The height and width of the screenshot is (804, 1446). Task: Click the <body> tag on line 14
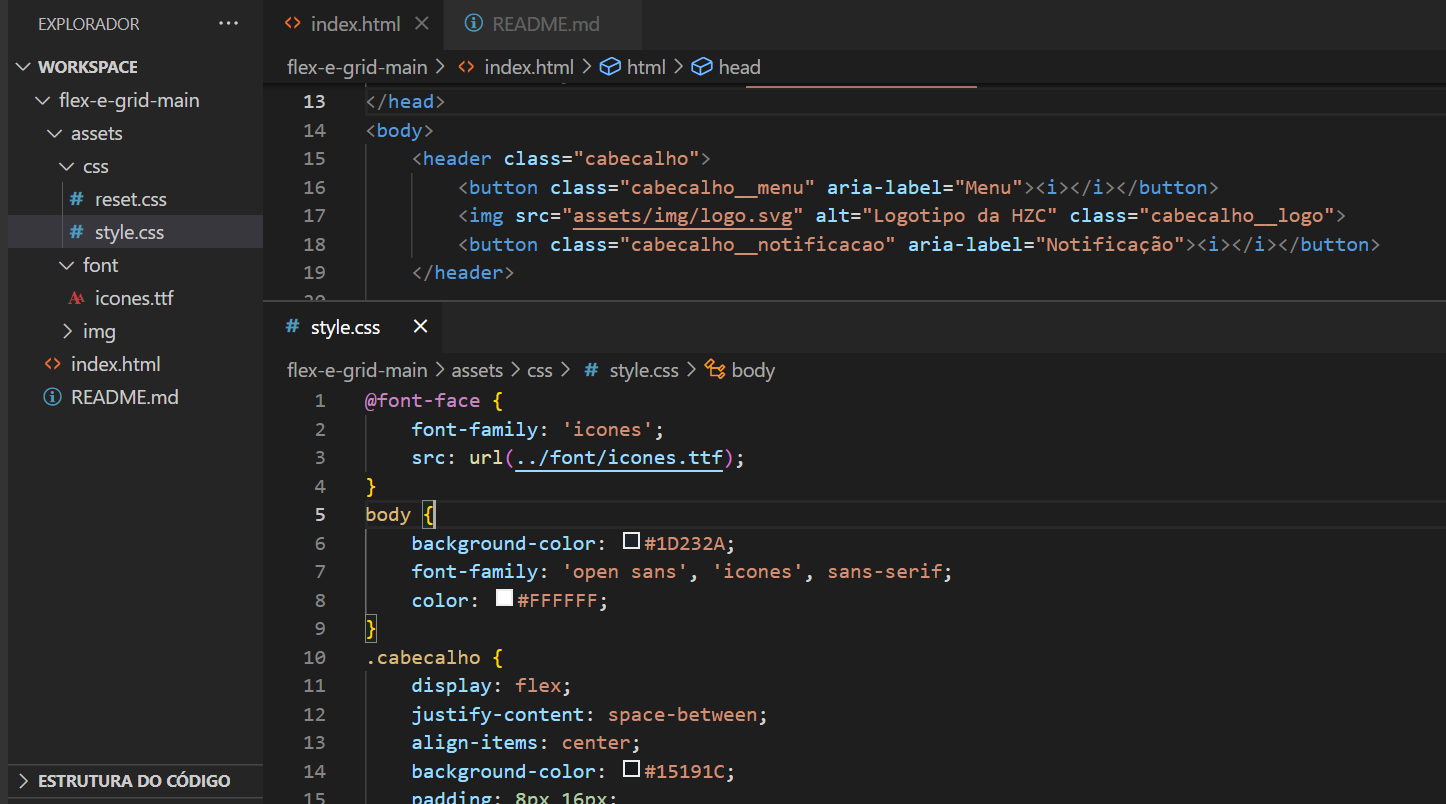pyautogui.click(x=399, y=130)
